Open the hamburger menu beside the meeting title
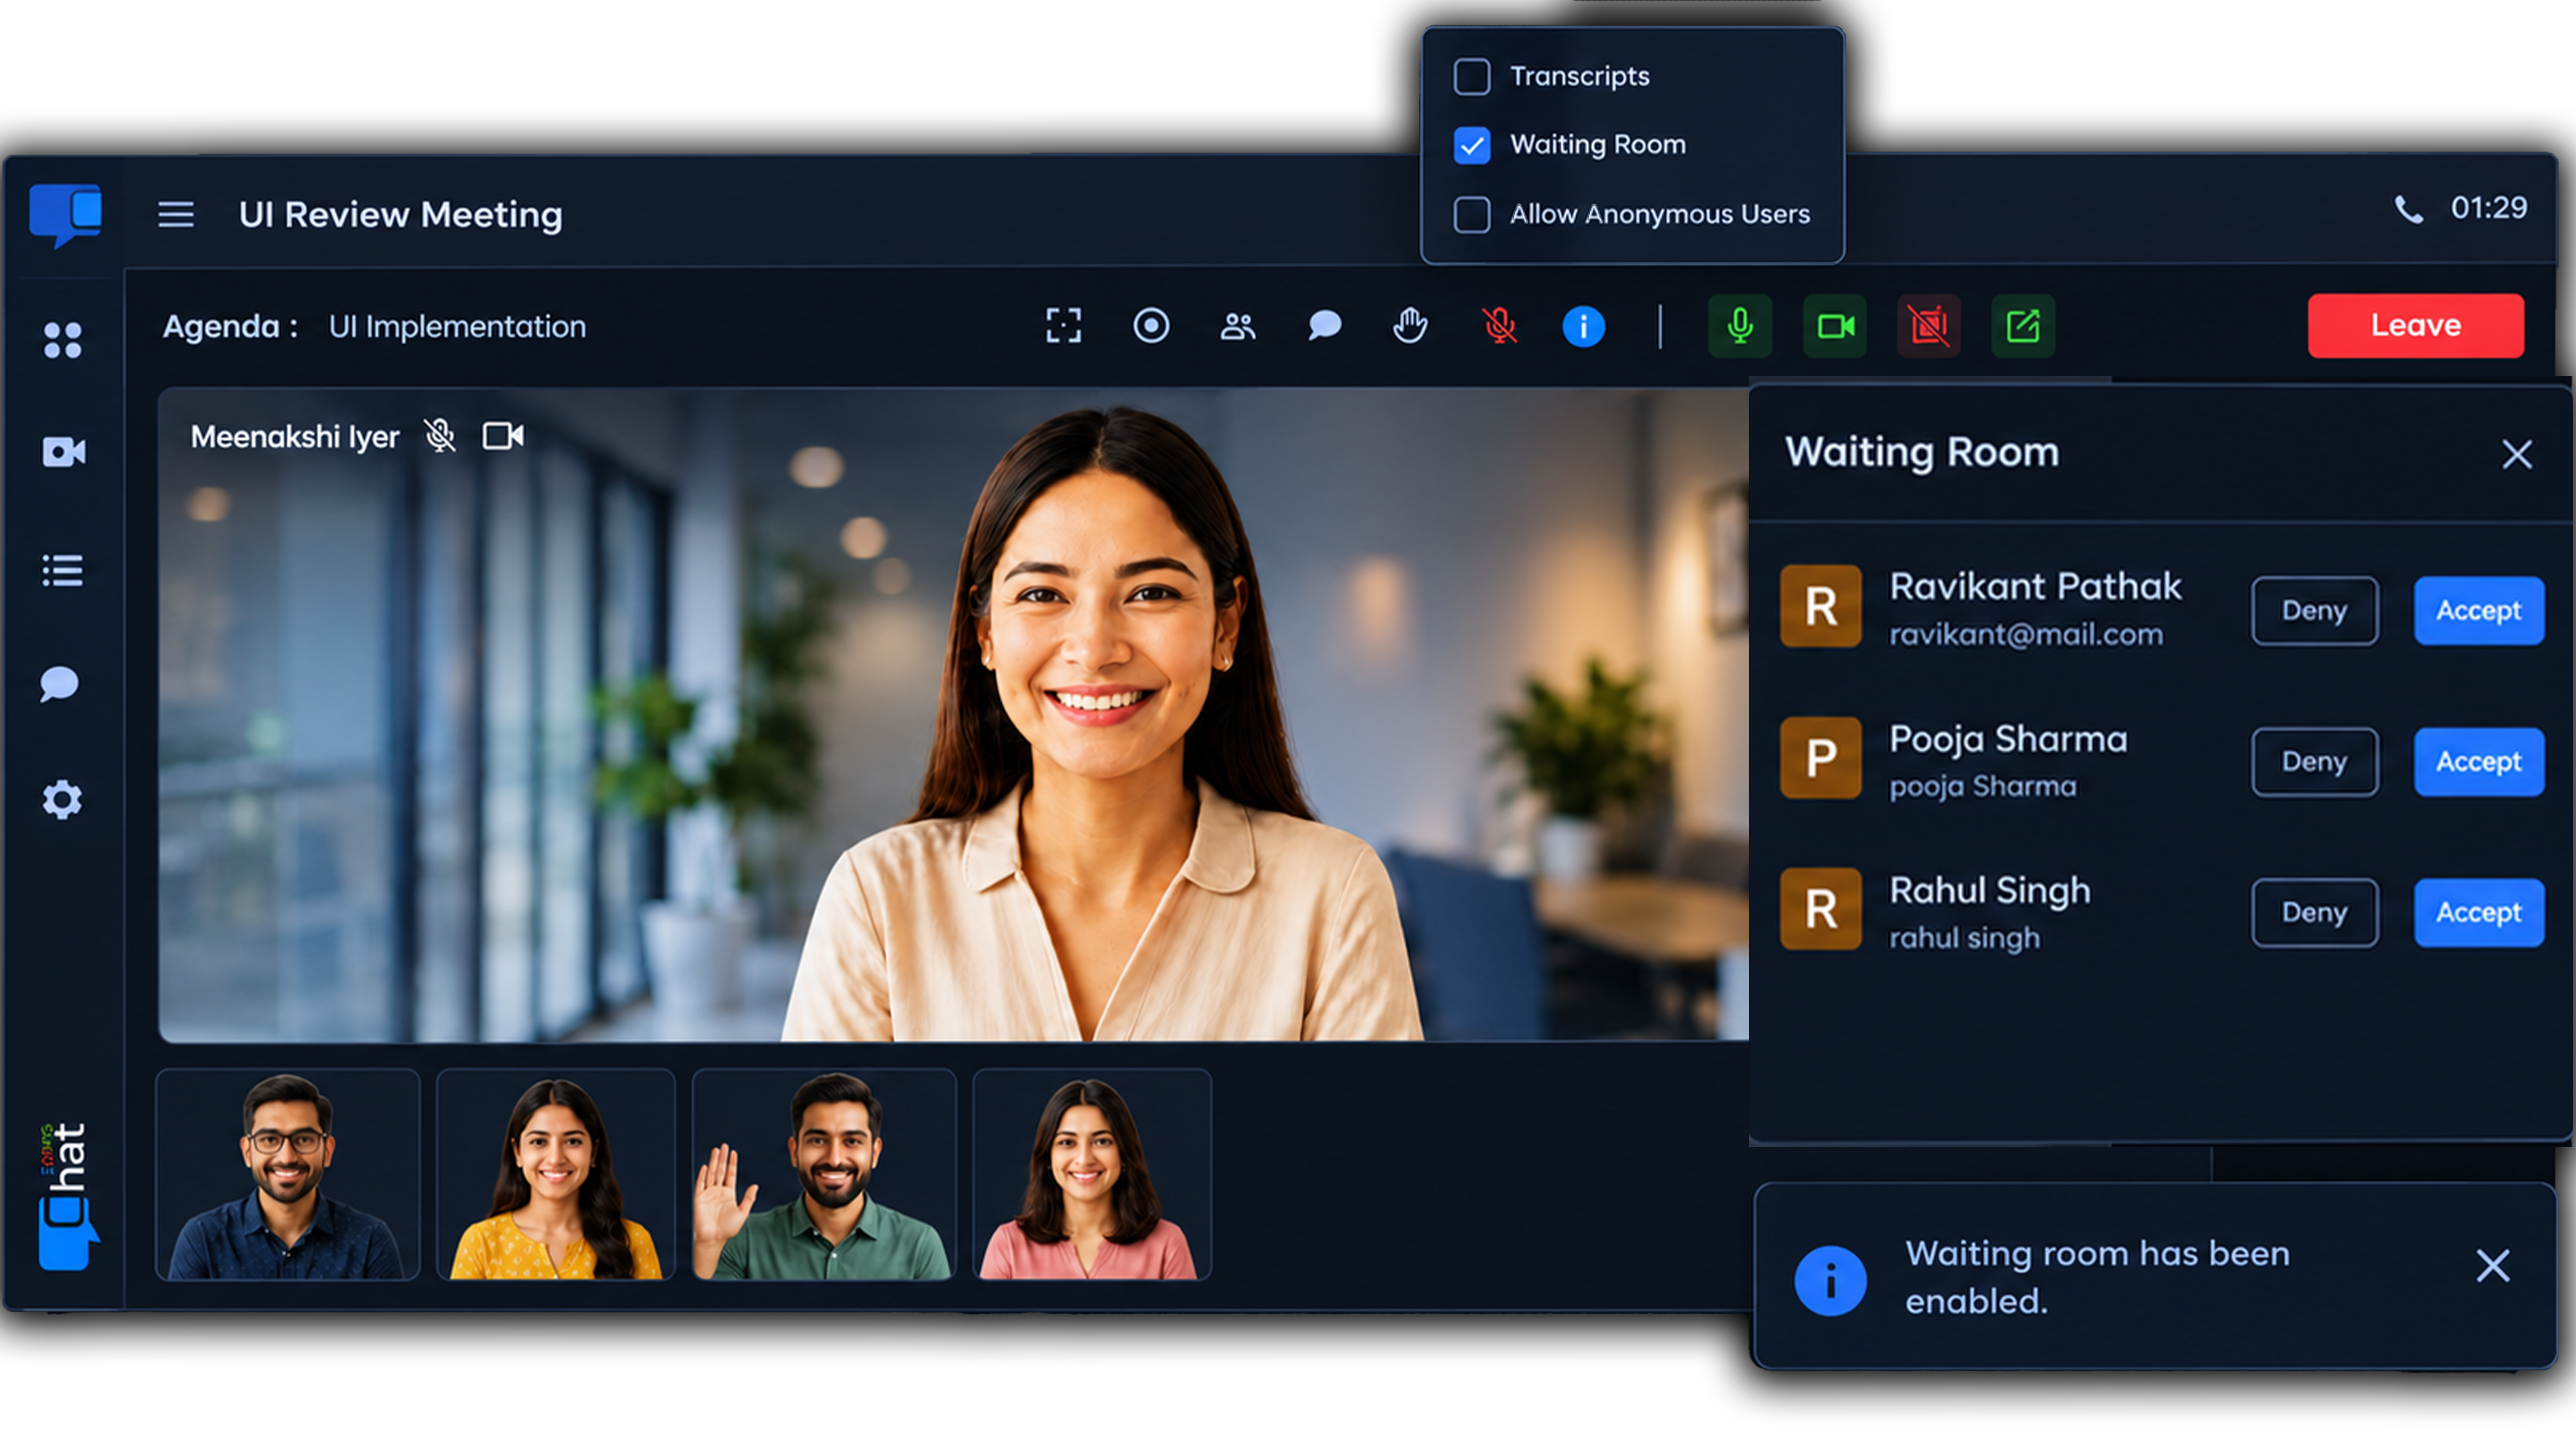Screen dimensions: 2576x1449 pyautogui.click(x=176, y=214)
